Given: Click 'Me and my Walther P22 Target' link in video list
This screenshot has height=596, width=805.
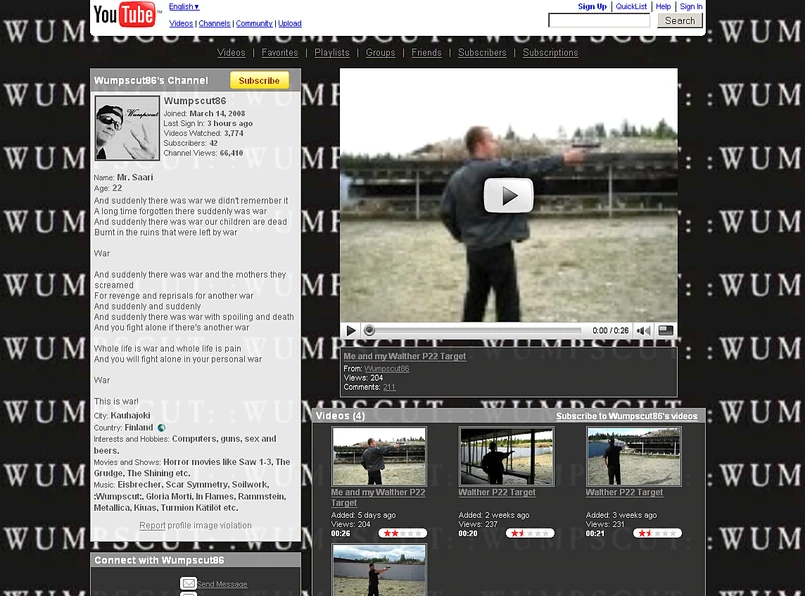Looking at the screenshot, I should pos(378,497).
